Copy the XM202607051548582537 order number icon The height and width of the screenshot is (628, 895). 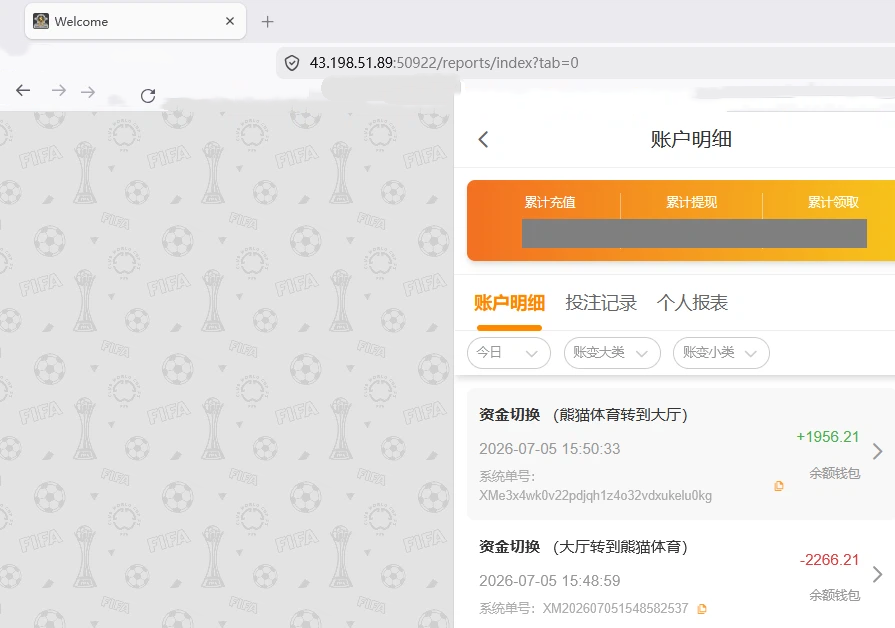pyautogui.click(x=702, y=609)
